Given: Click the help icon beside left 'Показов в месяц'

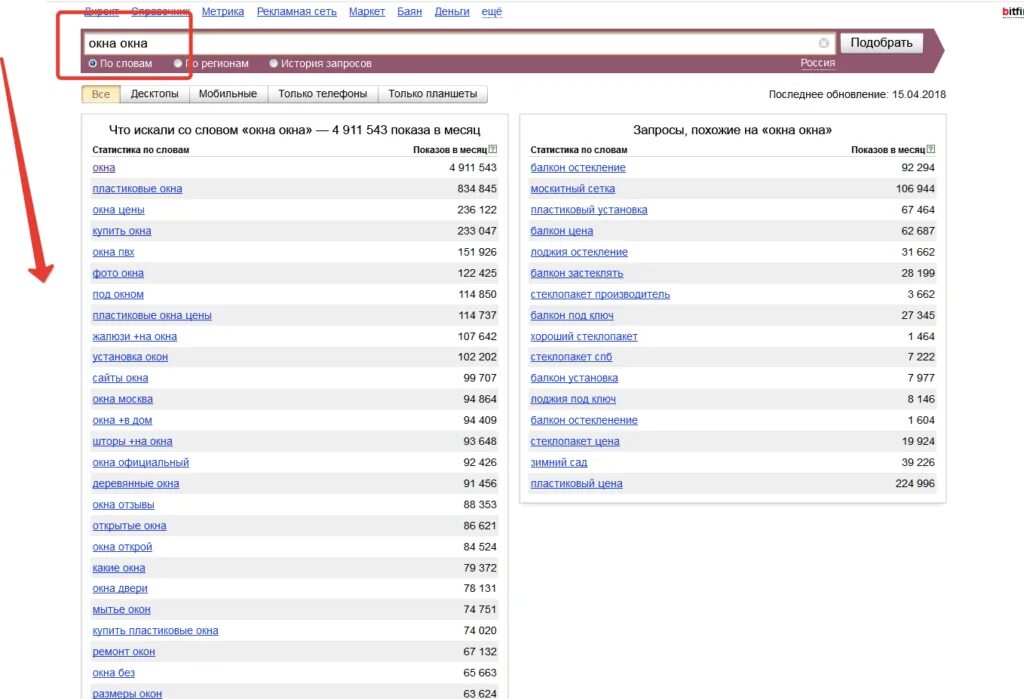Looking at the screenshot, I should pos(493,149).
